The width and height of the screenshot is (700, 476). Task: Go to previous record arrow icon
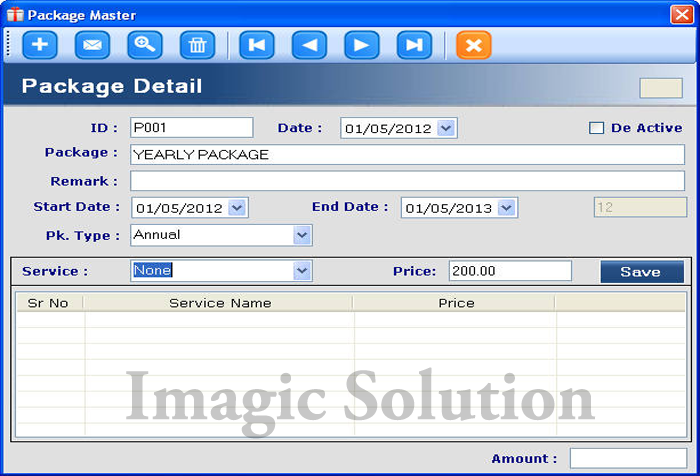(309, 45)
